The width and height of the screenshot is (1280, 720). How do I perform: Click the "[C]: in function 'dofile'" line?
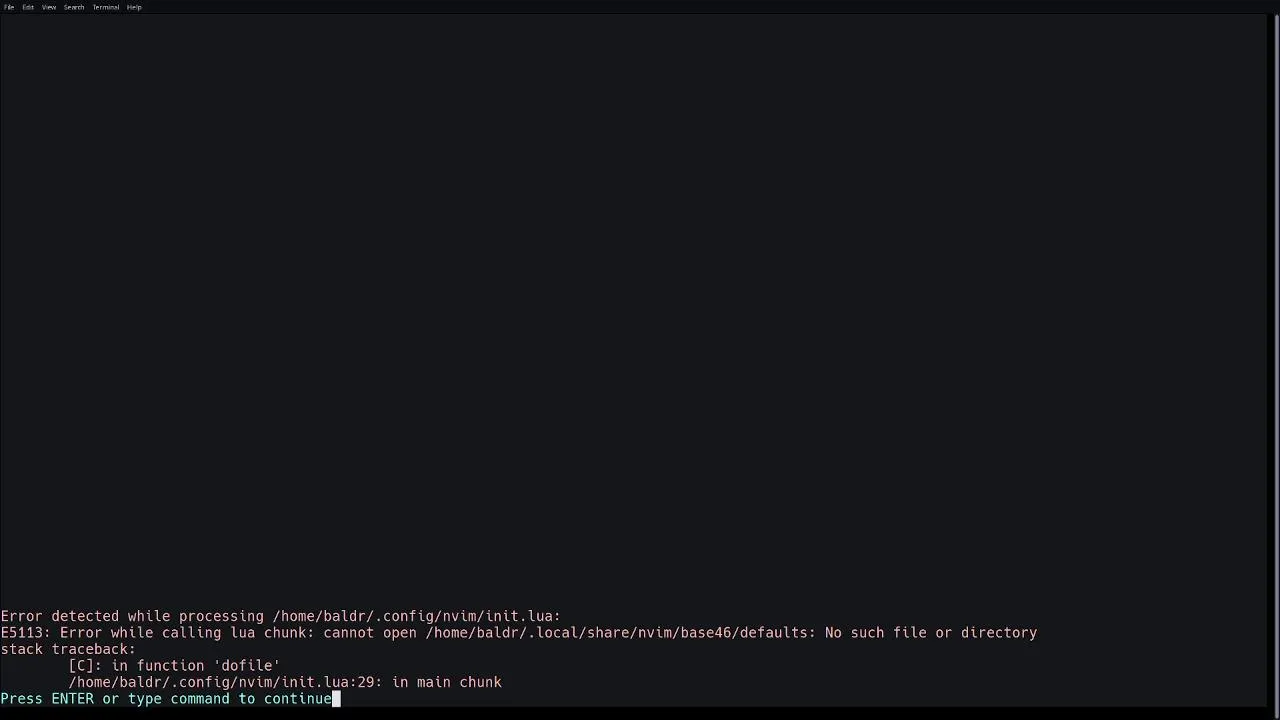point(174,666)
